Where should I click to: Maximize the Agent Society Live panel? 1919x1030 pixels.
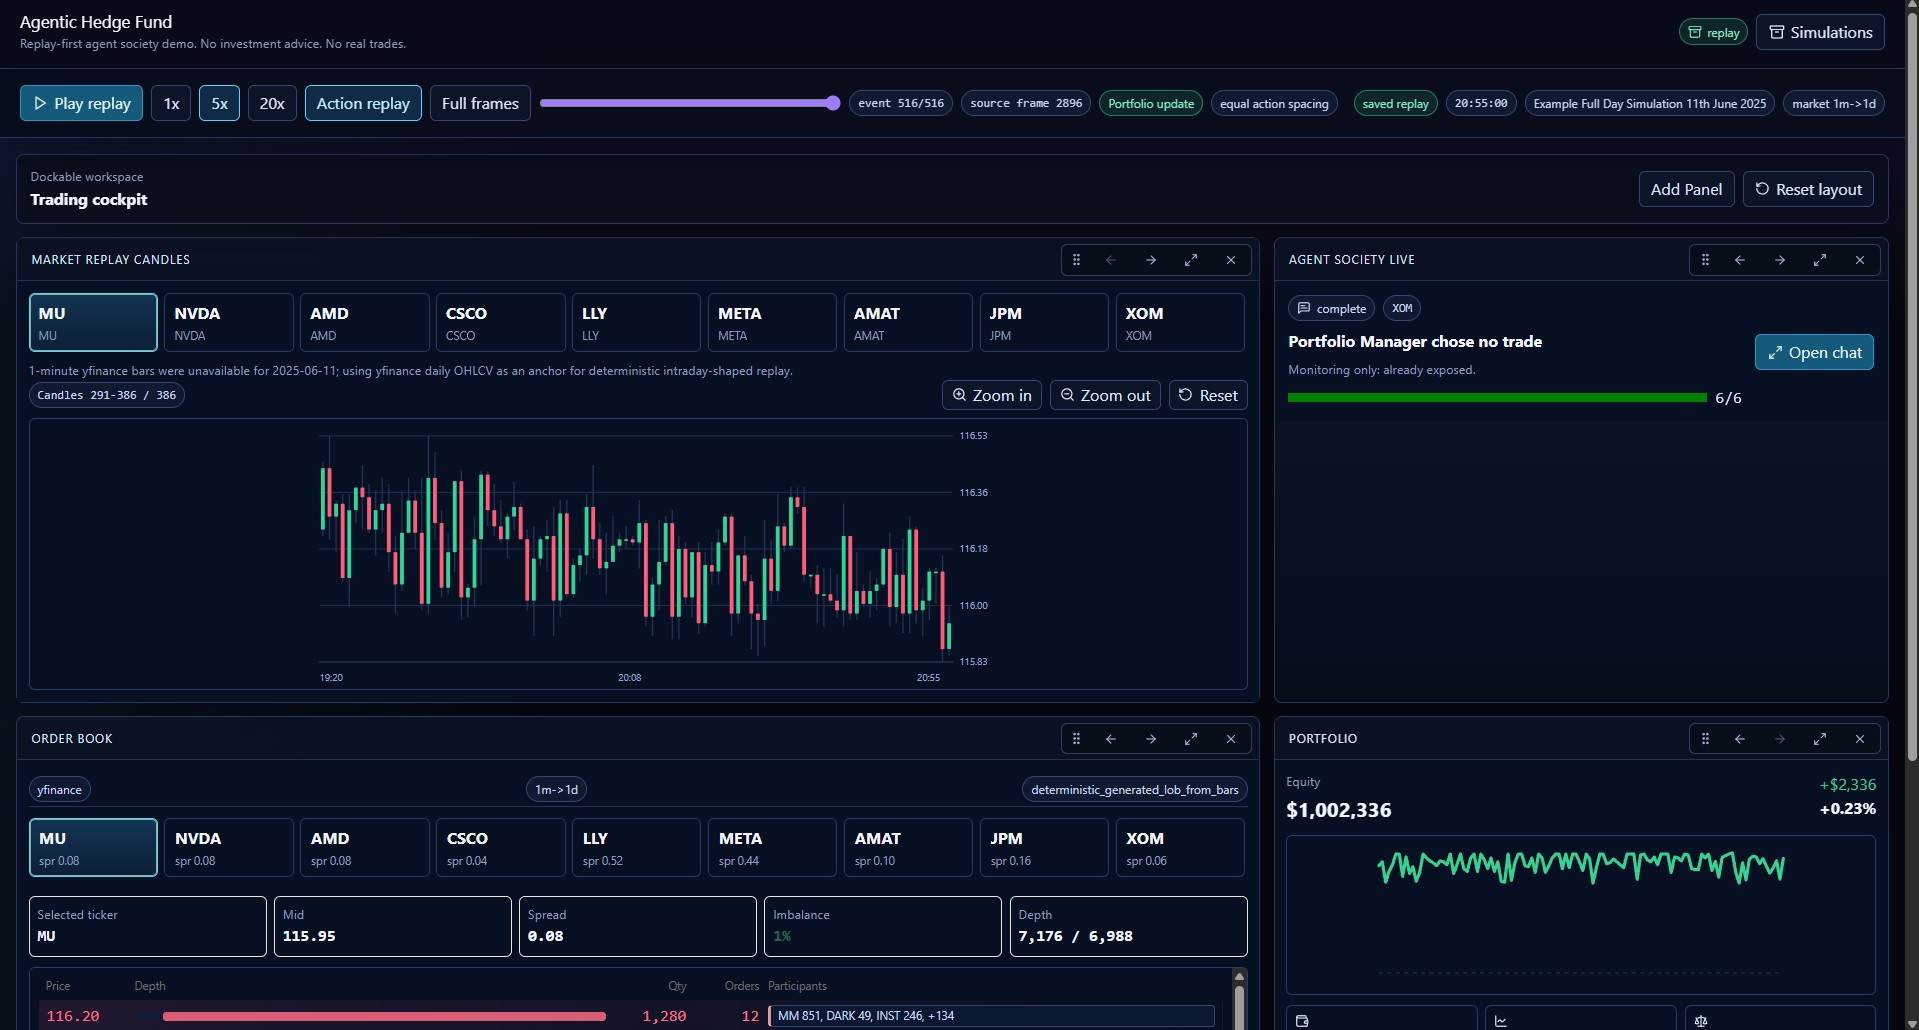point(1820,260)
